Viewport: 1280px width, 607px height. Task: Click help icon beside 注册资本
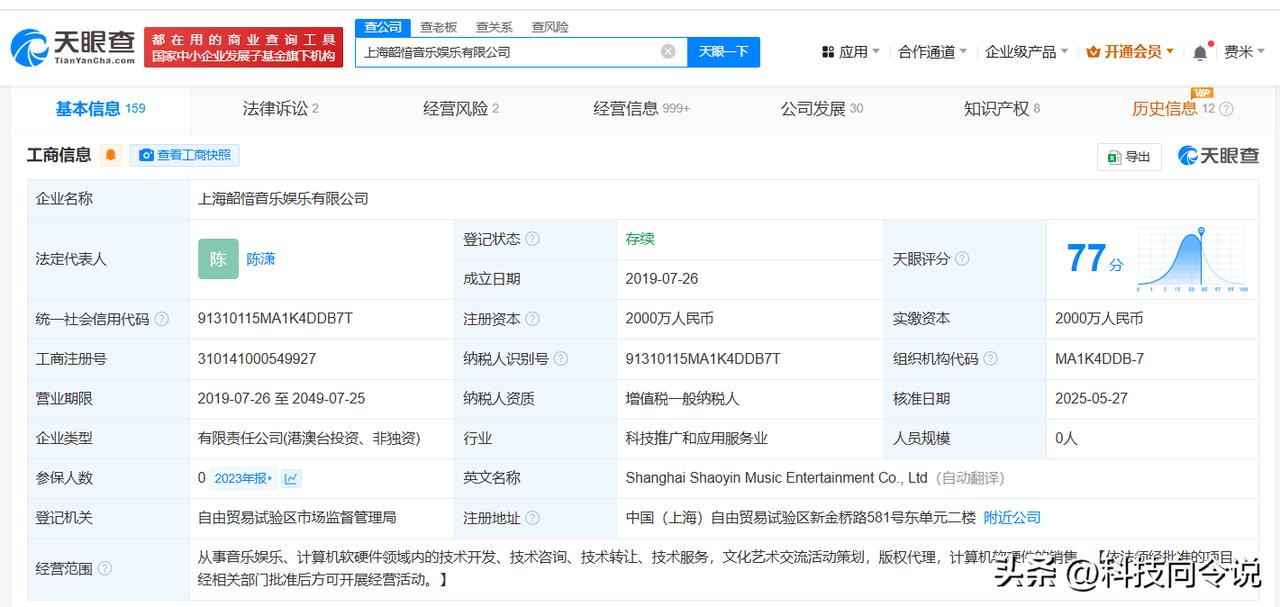[533, 319]
